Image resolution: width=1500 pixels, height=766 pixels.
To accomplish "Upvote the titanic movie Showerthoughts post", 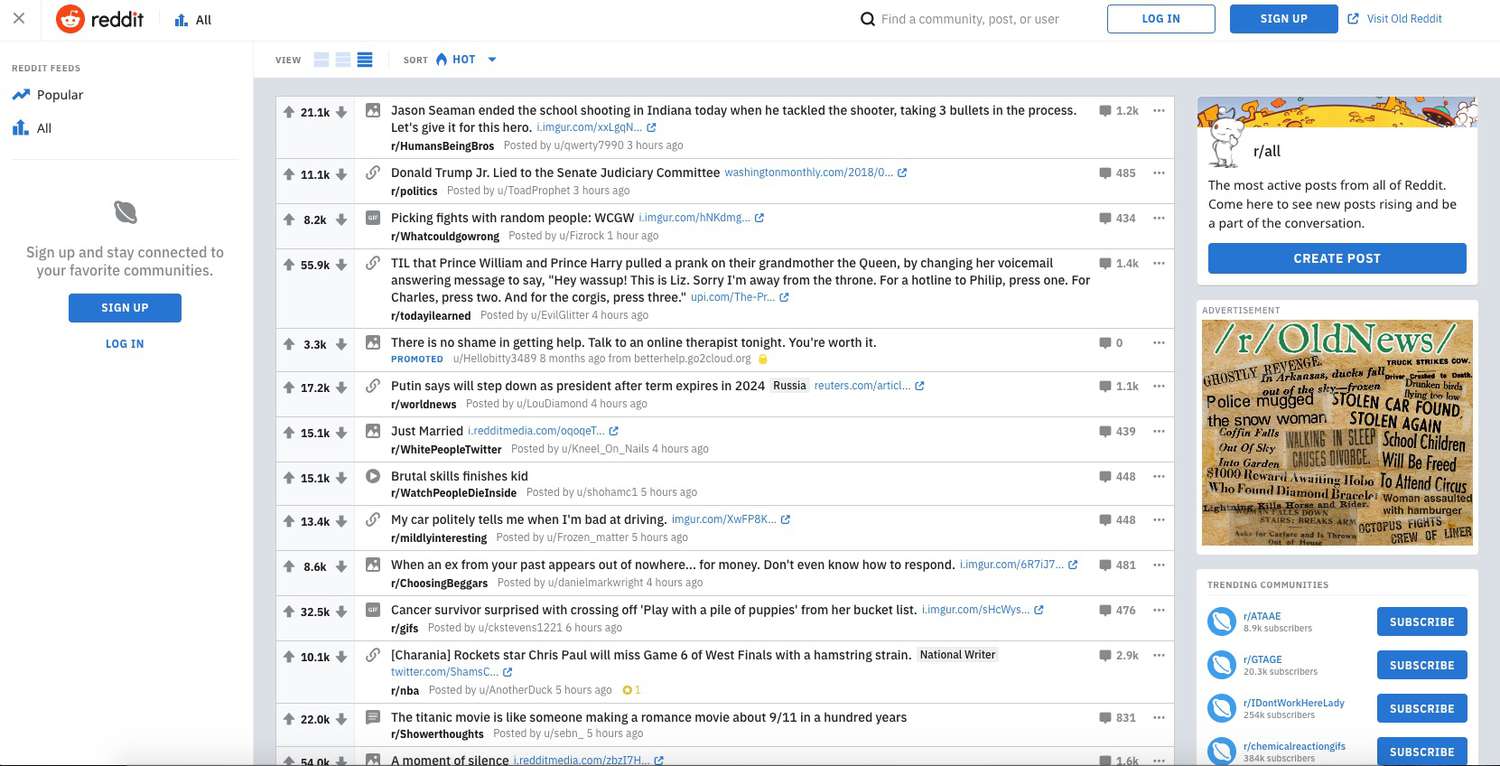I will pos(289,720).
